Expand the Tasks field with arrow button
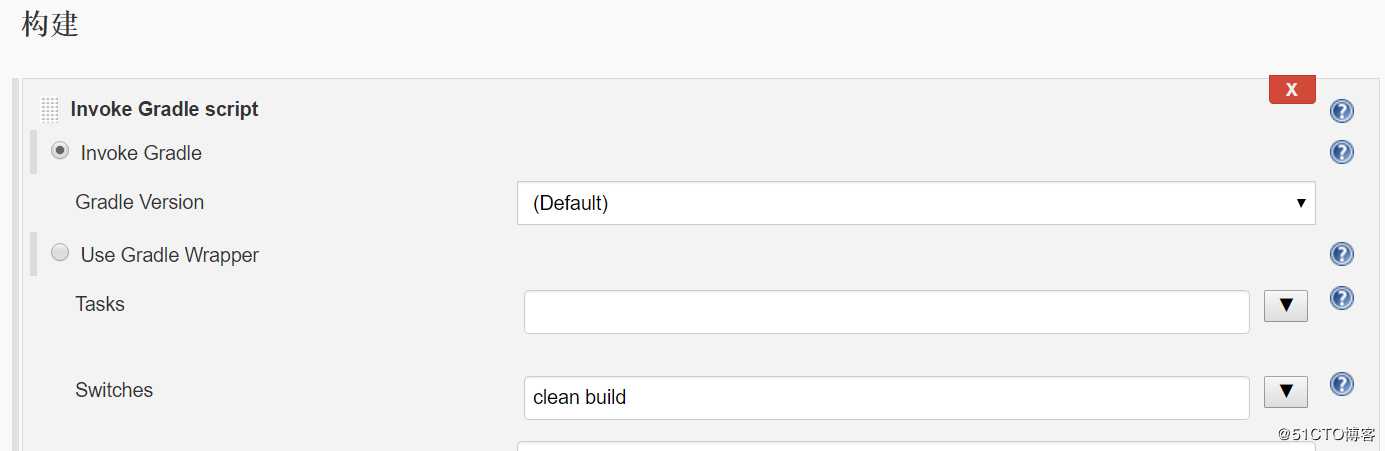This screenshot has height=451, width=1385. 1286,306
